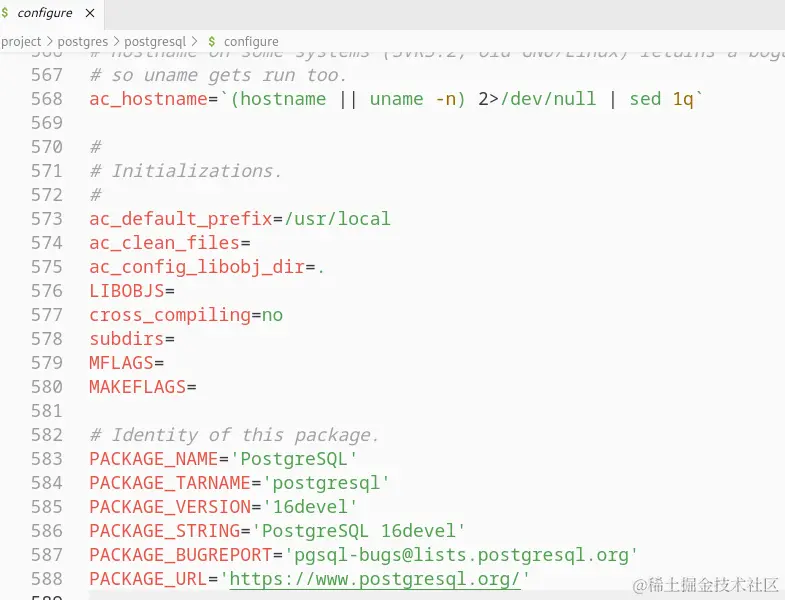Click the 'no' value of cross_compiling
The height and width of the screenshot is (600, 785).
(272, 316)
